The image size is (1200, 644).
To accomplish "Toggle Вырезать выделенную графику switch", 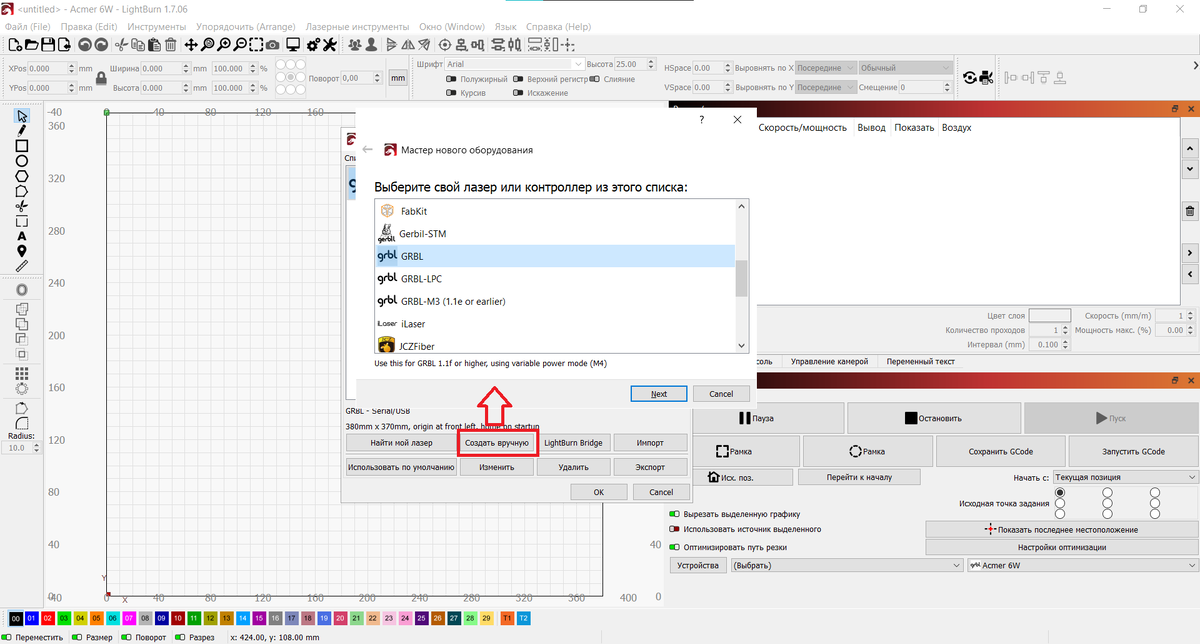I will pyautogui.click(x=674, y=514).
